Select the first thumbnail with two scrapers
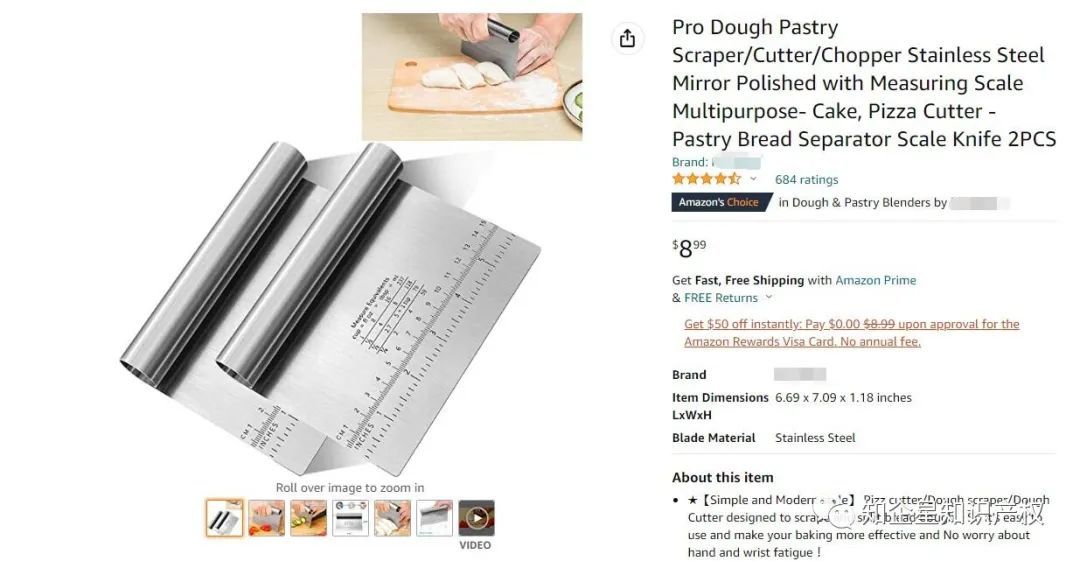Viewport: 1080px width, 561px height. pos(225,518)
